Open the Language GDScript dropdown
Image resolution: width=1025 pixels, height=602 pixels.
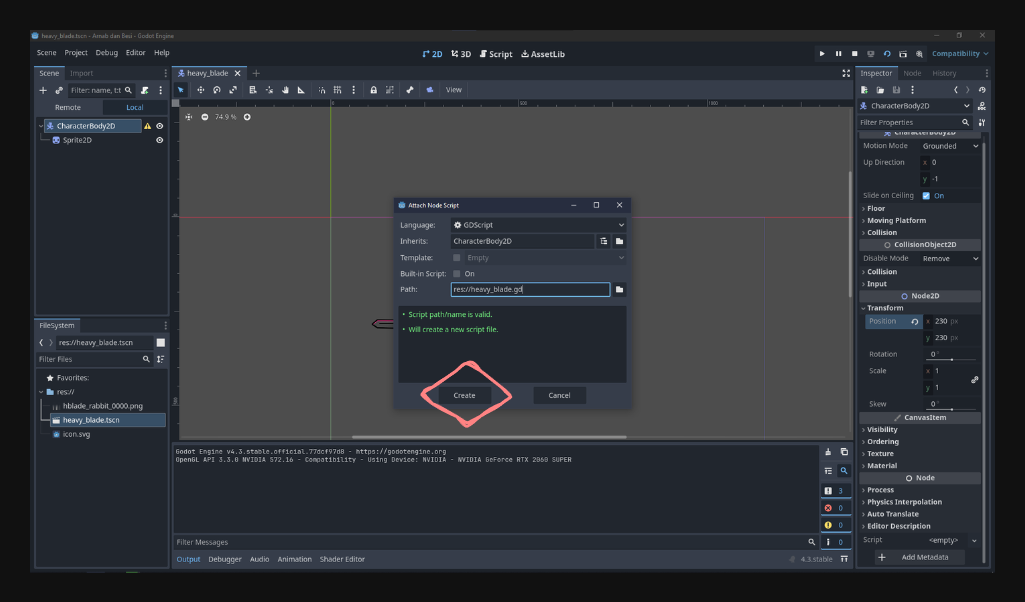click(537, 225)
